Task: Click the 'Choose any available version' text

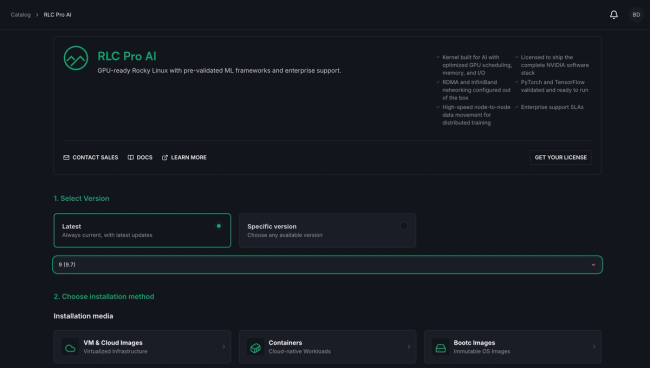Action: pos(285,235)
